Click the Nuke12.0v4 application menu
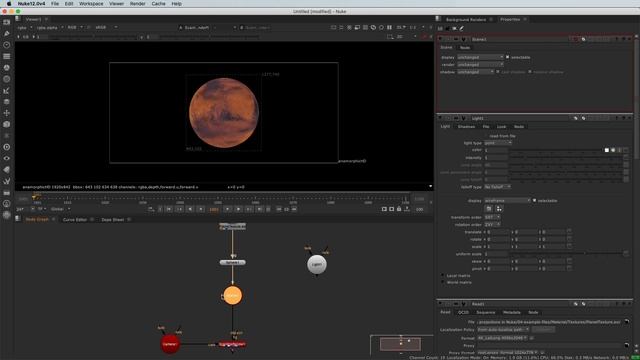Image resolution: width=640 pixels, height=360 pixels. coord(31,4)
